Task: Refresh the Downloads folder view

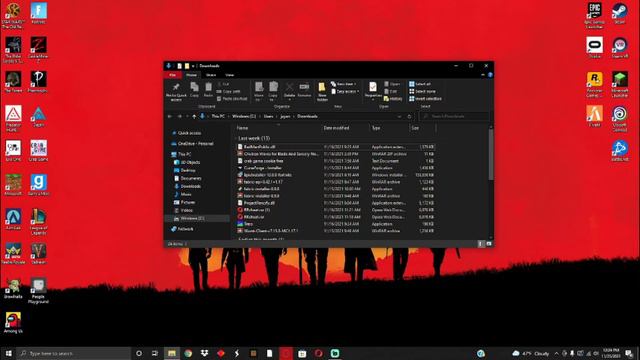Action: [409, 116]
